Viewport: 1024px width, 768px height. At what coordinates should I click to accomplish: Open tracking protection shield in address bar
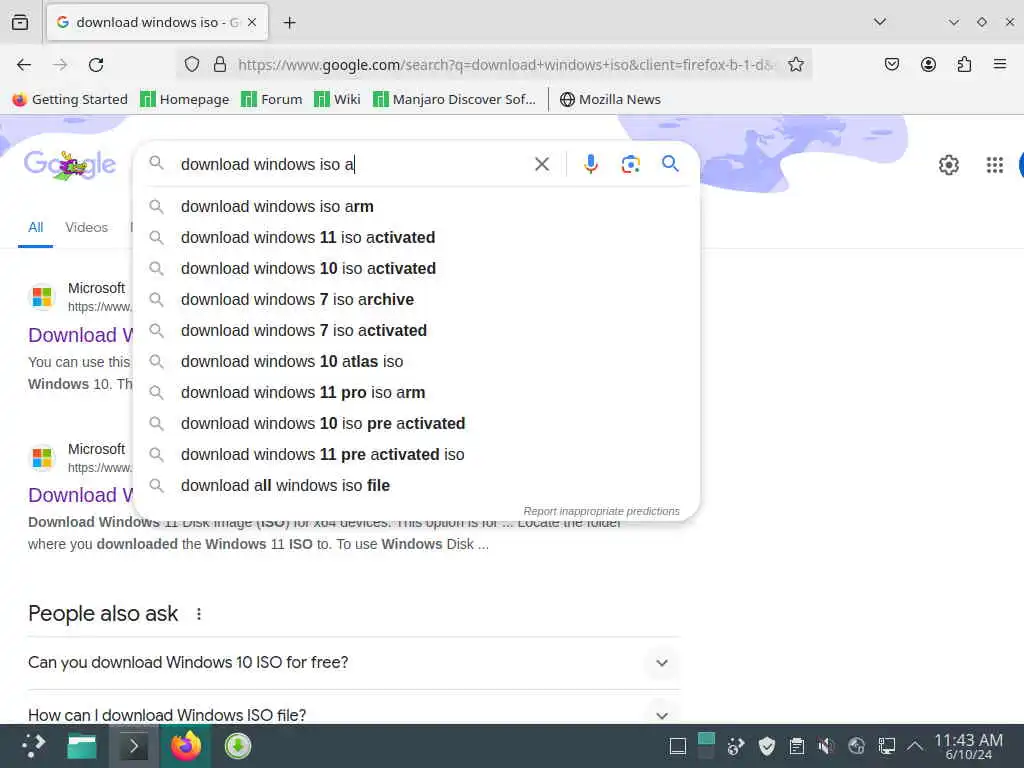(191, 64)
